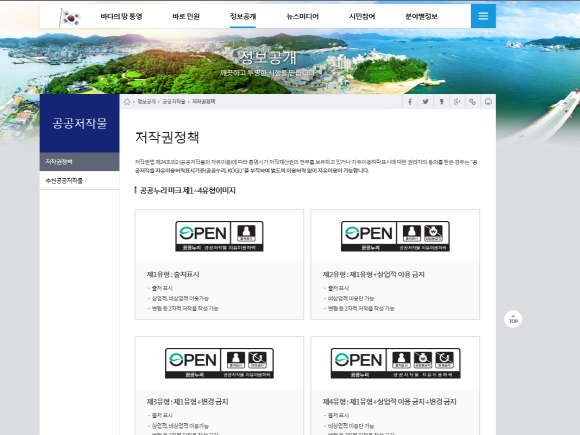Open 뉴스미디어 menu
Screen dimensions: 580x435
click(303, 16)
